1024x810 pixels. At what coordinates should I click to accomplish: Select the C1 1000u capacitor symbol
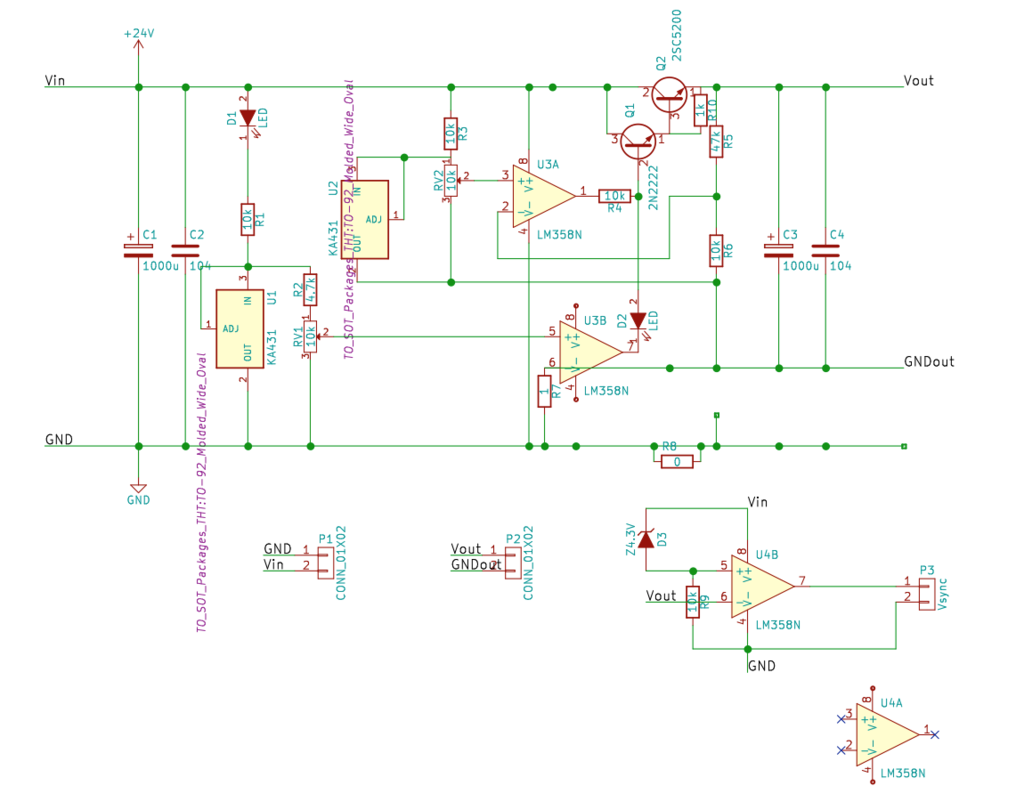tap(138, 251)
